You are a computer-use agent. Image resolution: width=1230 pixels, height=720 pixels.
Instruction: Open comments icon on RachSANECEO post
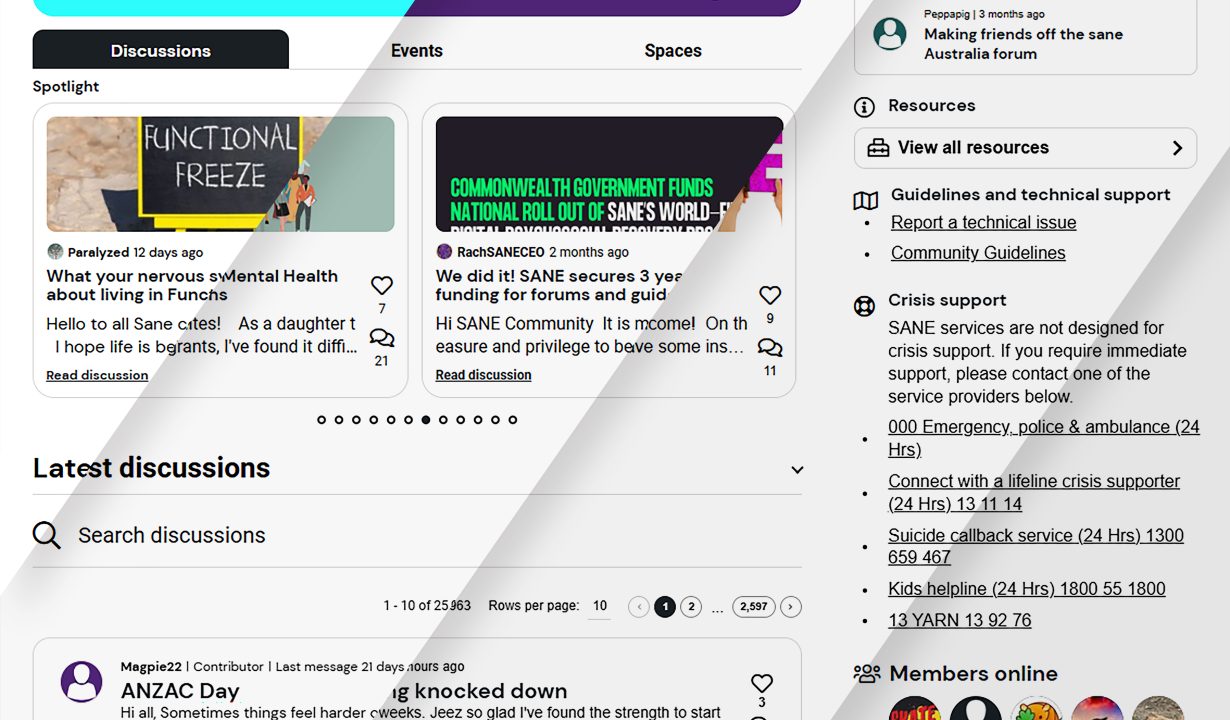(769, 348)
